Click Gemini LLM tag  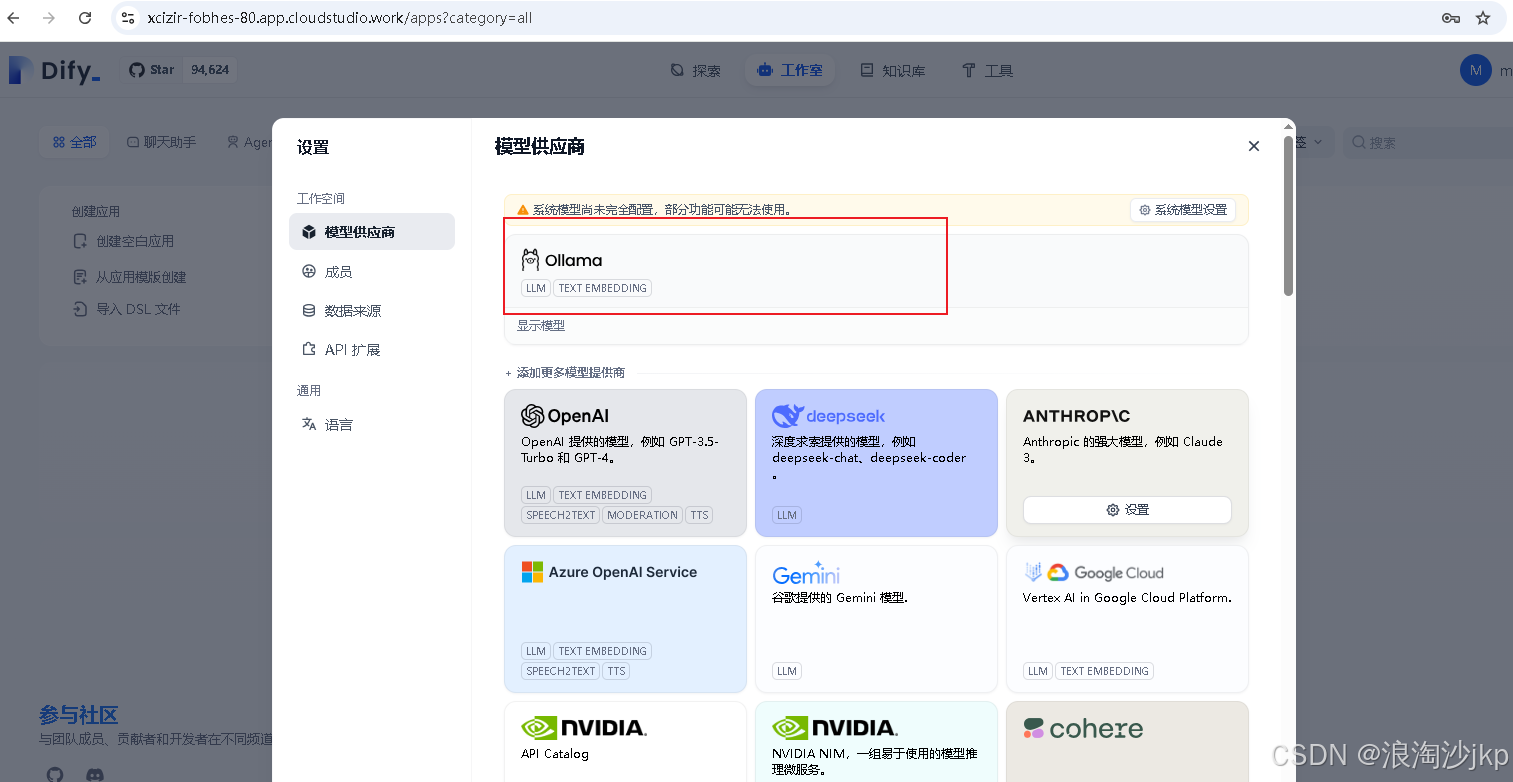click(787, 671)
